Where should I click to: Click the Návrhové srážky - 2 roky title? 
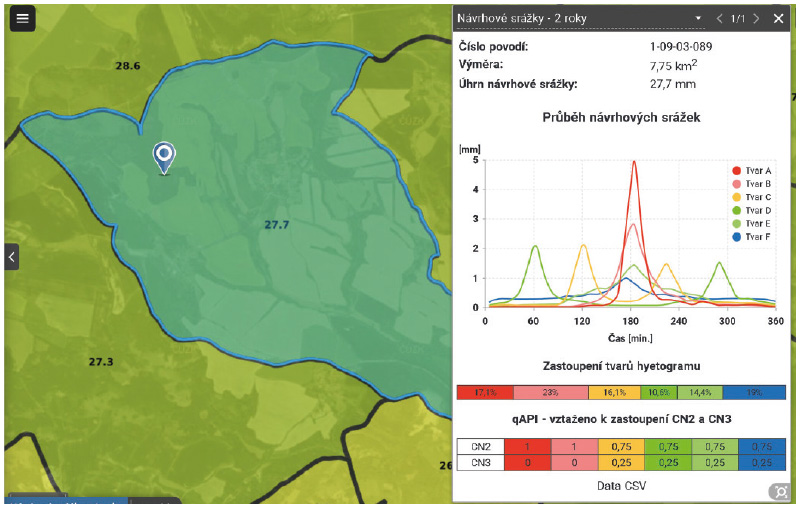[x=521, y=19]
